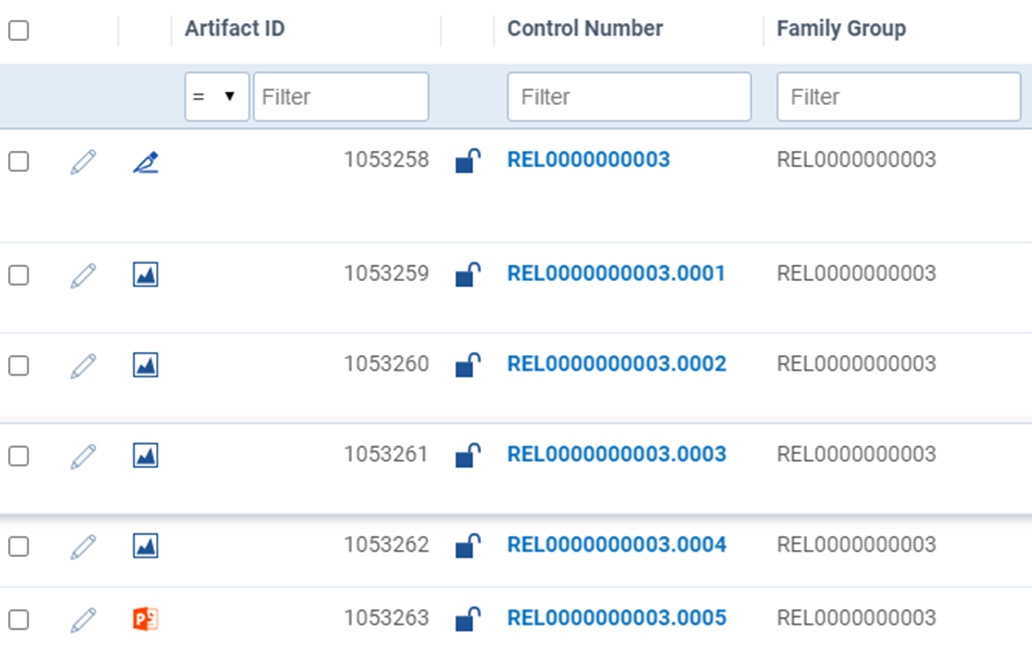Click the unlock padlock icon beside REL0000000003.0004
Screen dimensions: 1032x655
click(468, 546)
